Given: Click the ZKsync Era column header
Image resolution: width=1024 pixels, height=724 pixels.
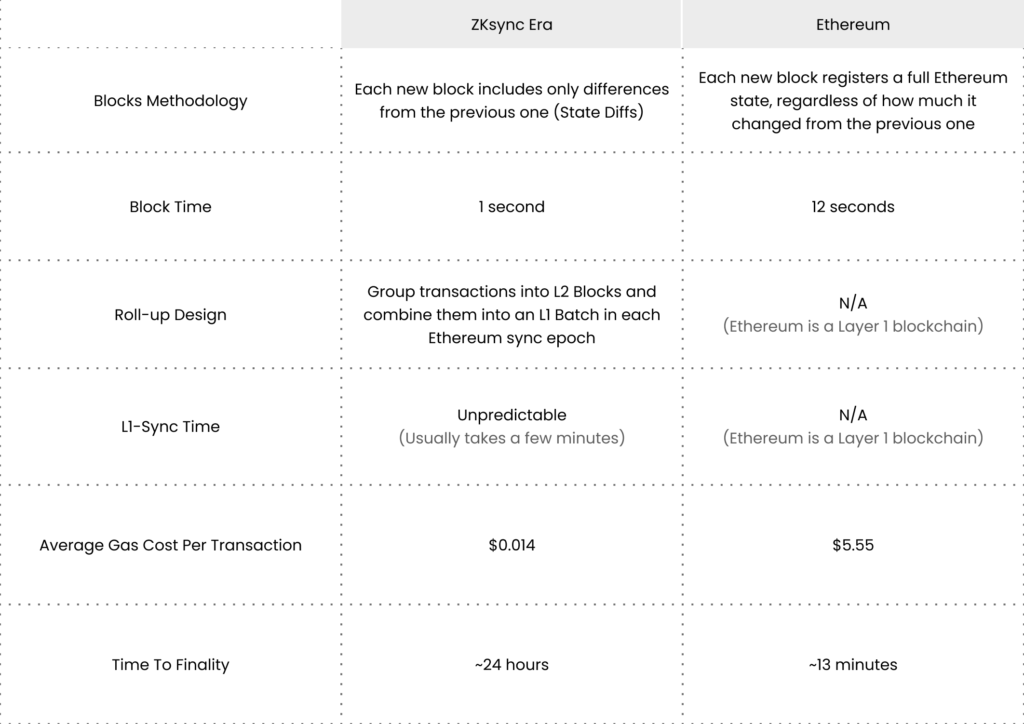Looking at the screenshot, I should click(511, 25).
